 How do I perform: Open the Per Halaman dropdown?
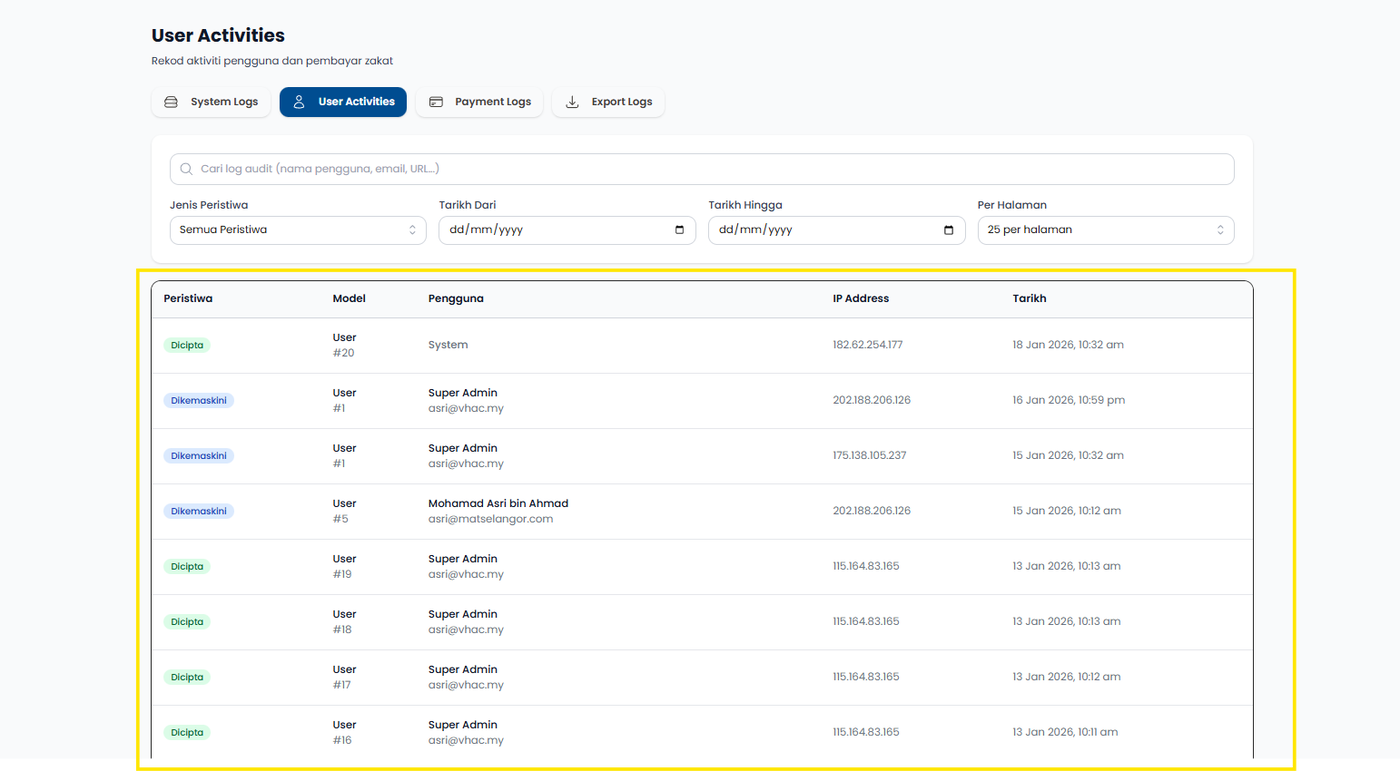point(1105,230)
